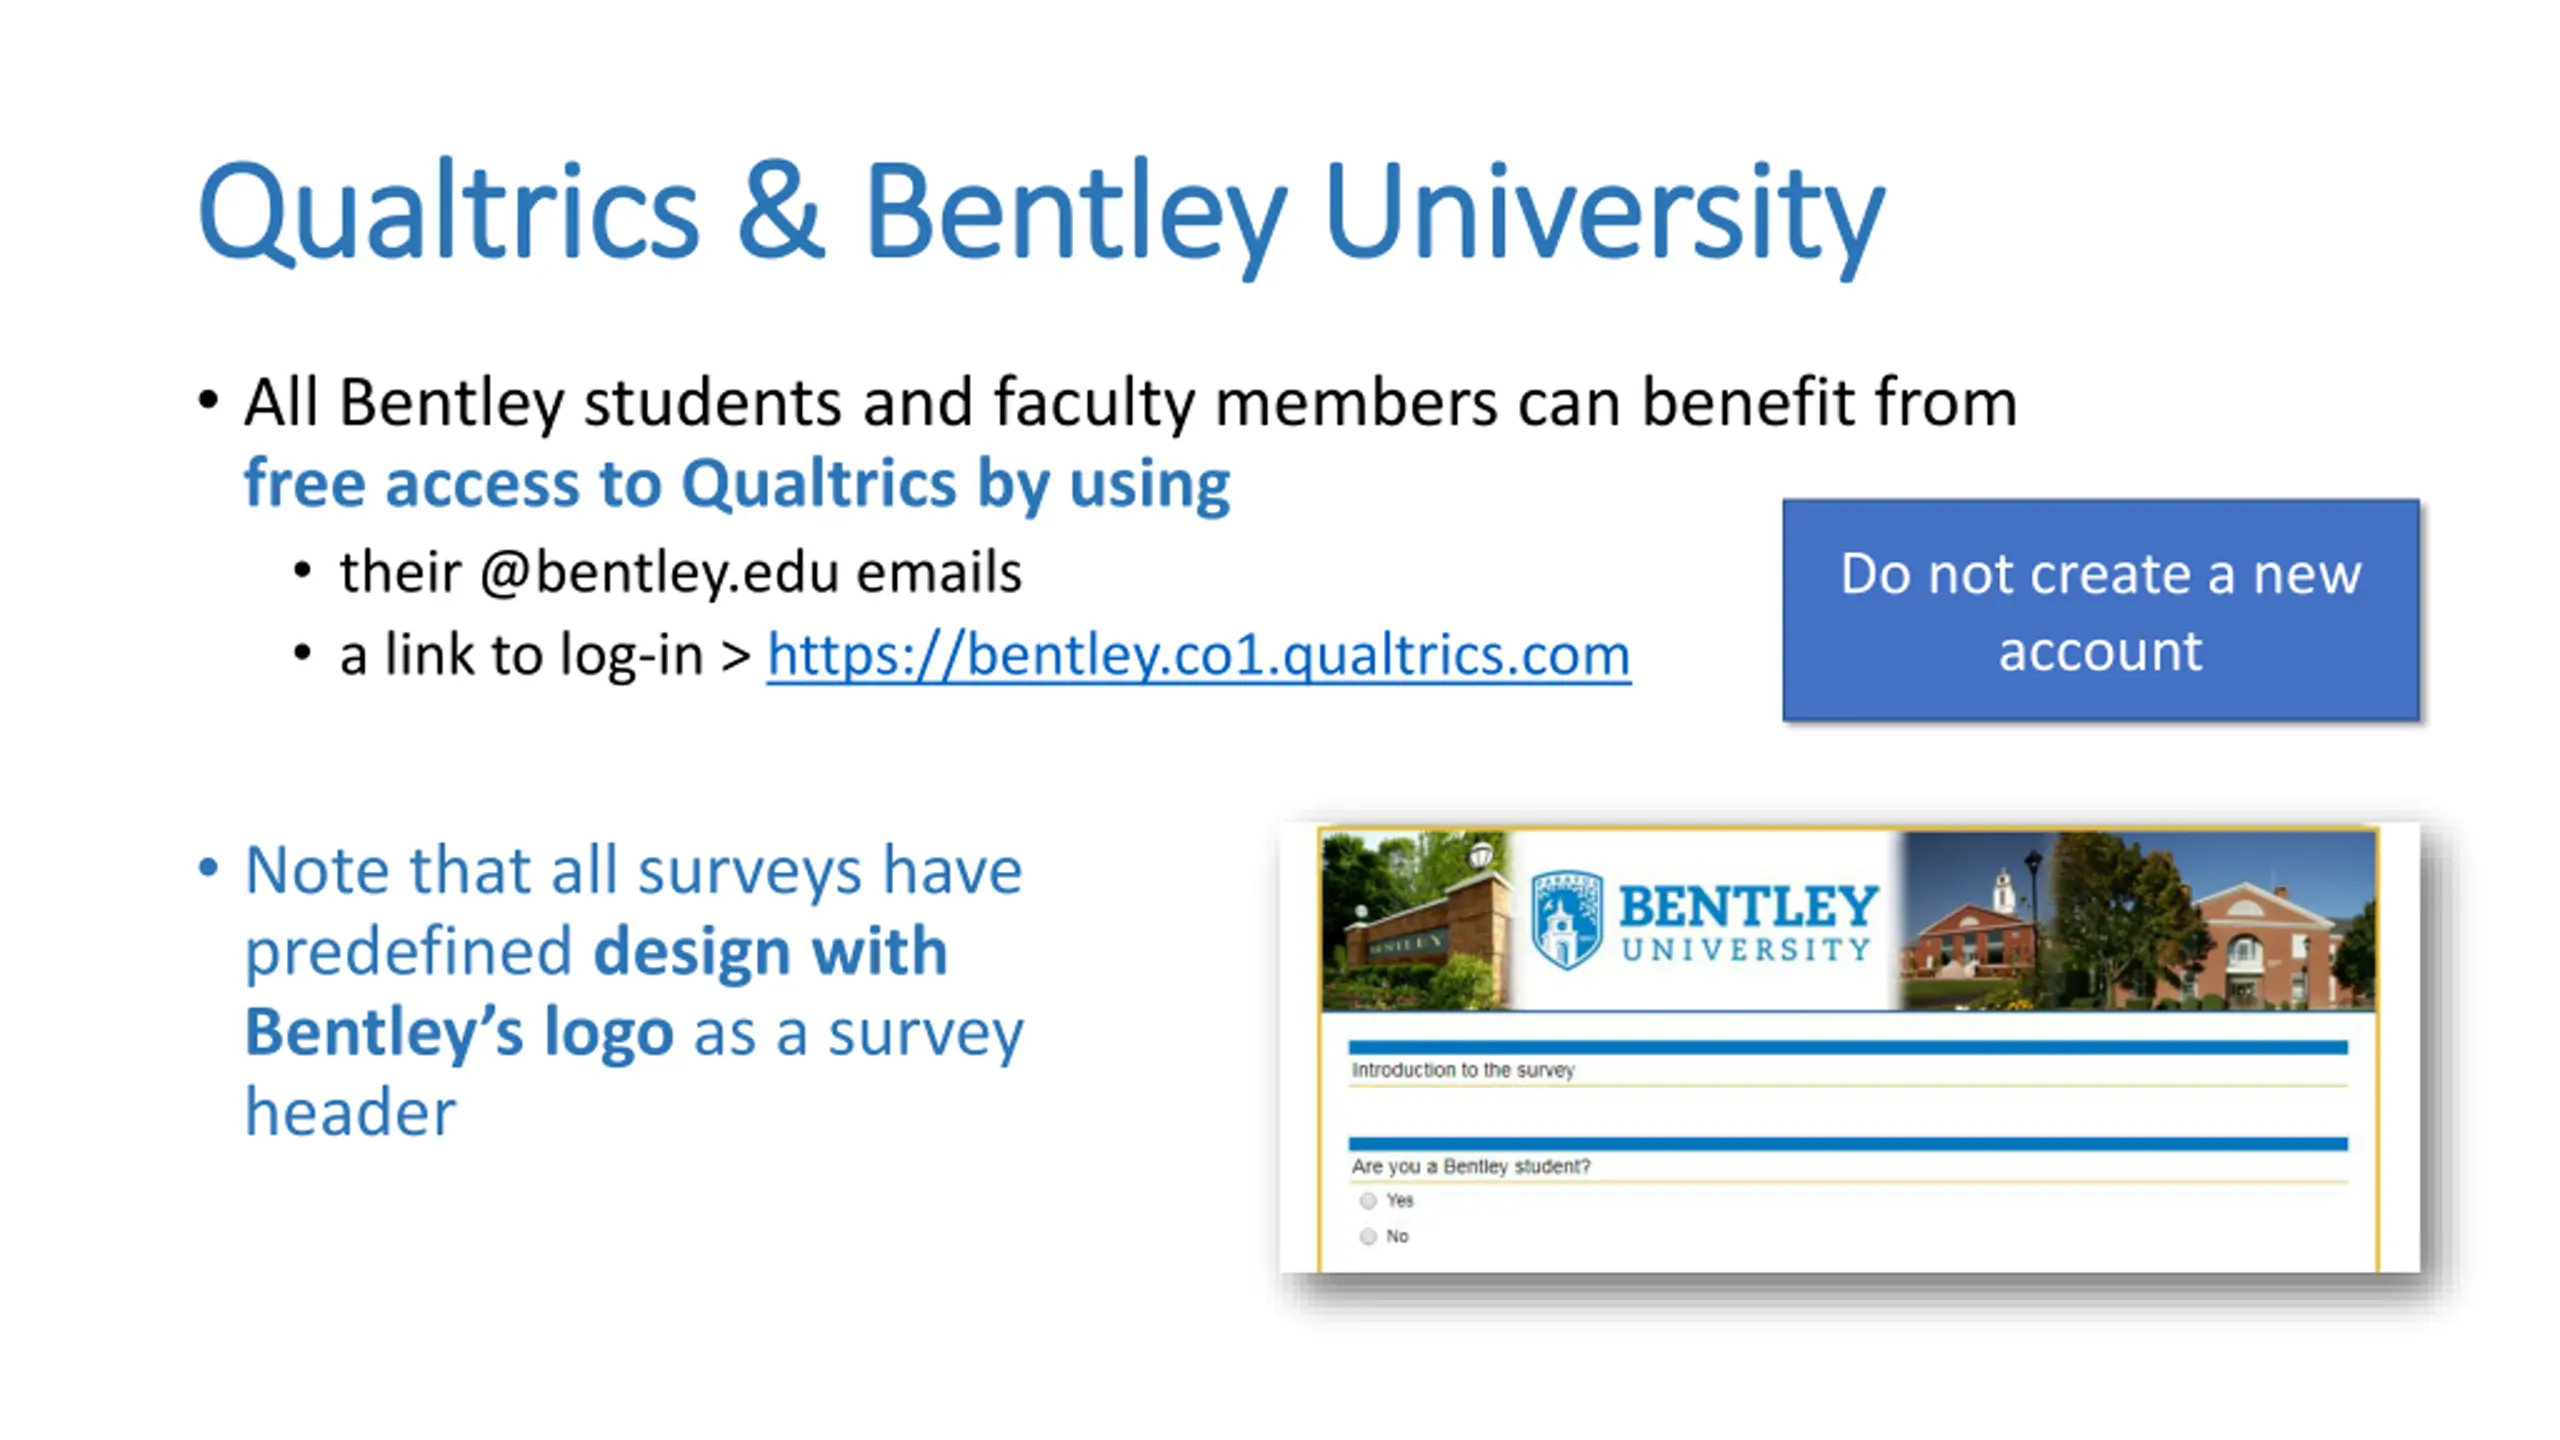Click the white clock tower in campus photo
The image size is (2560, 1440).
click(x=2002, y=889)
